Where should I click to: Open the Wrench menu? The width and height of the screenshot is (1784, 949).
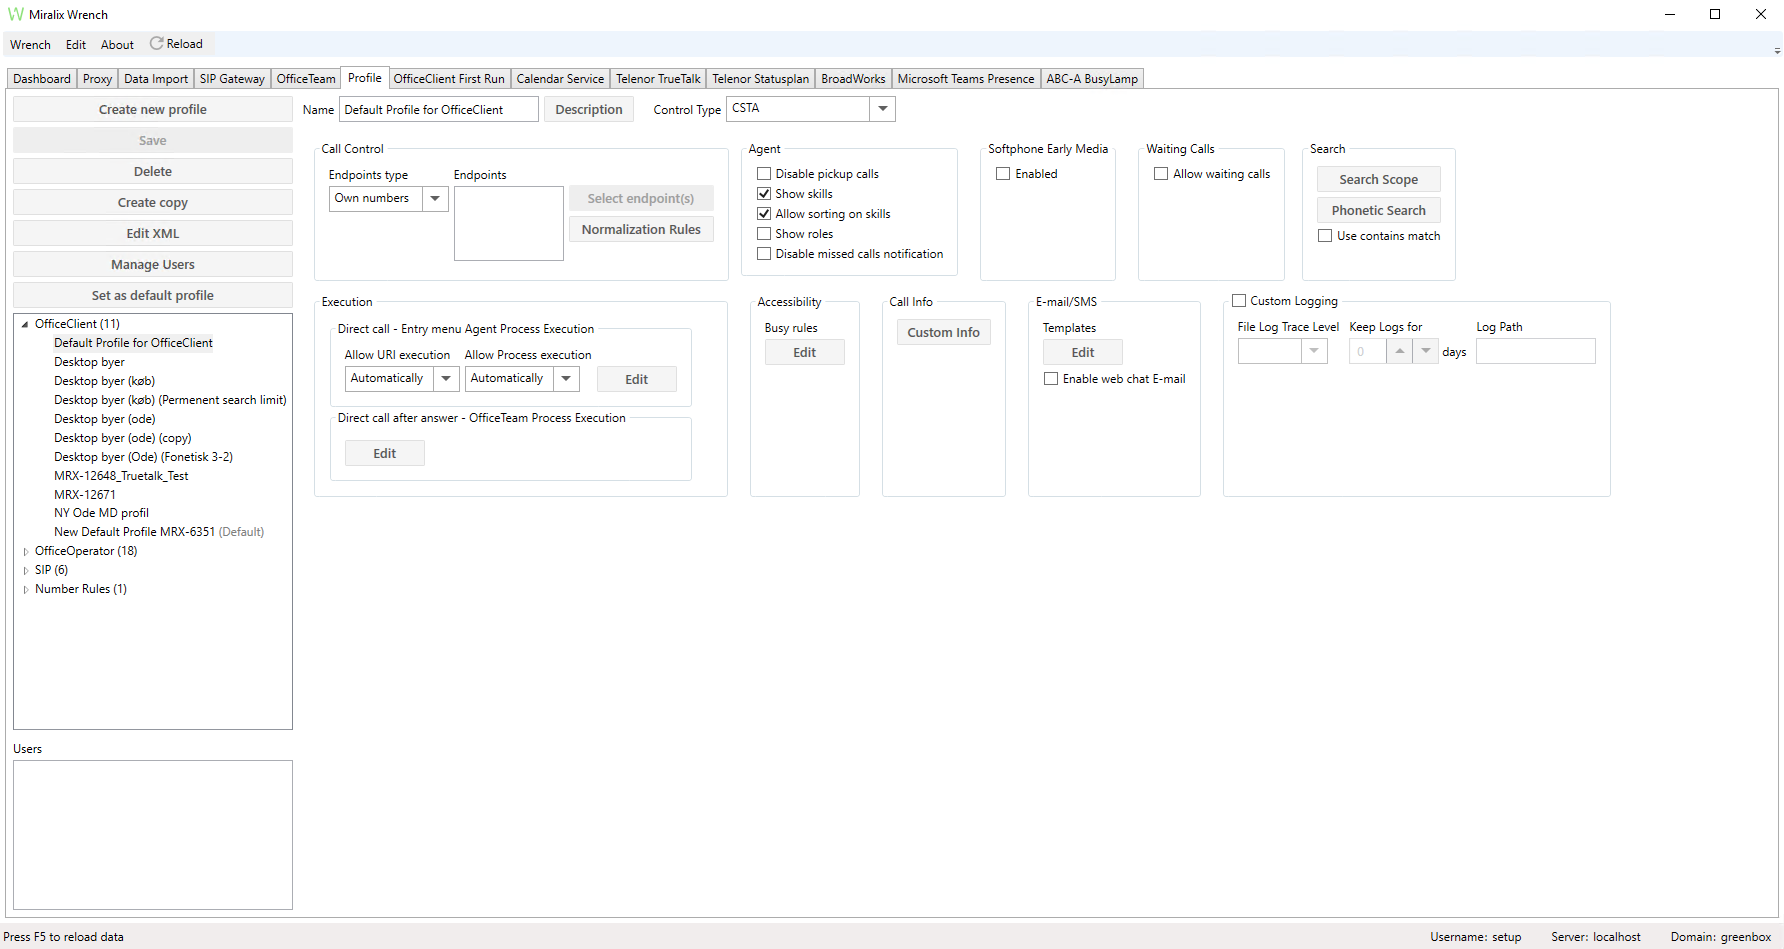pos(30,45)
